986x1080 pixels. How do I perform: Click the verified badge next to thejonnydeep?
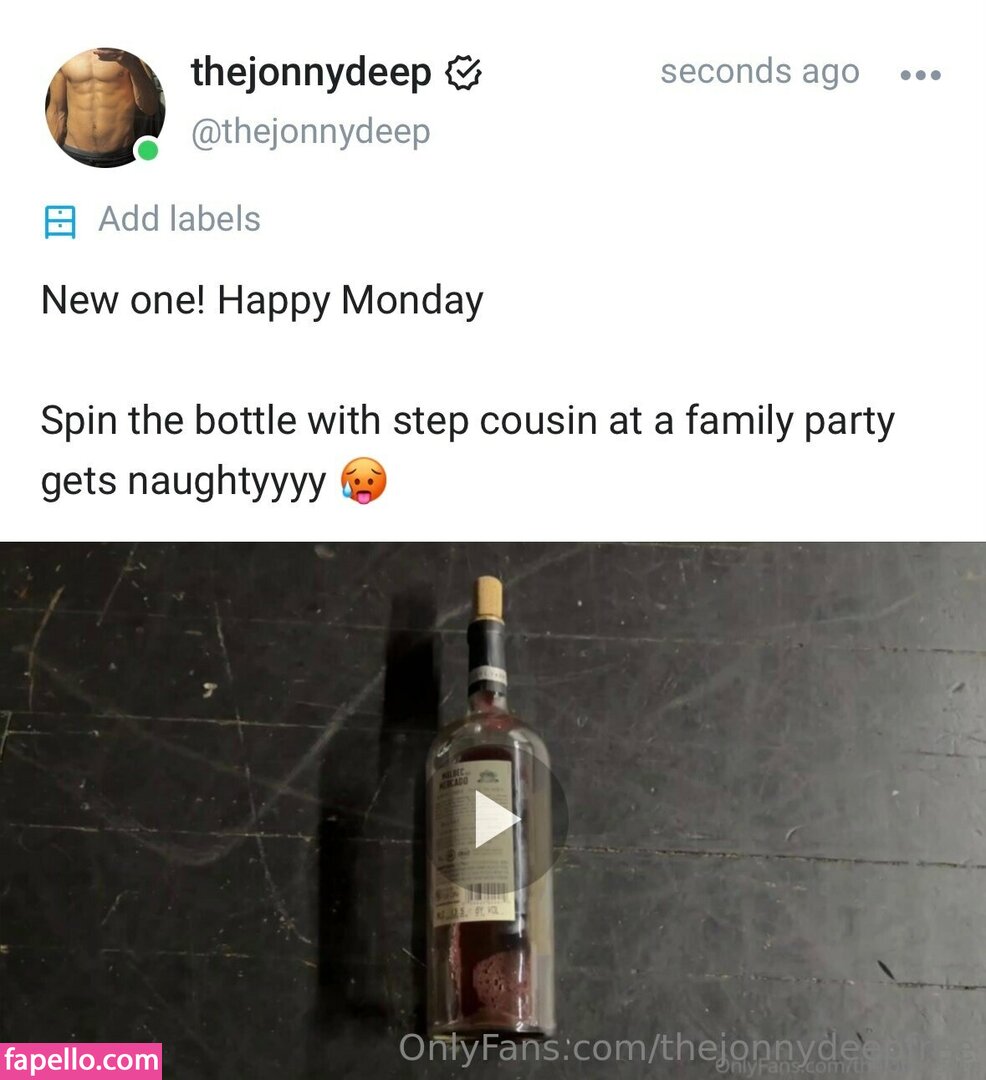(x=463, y=73)
